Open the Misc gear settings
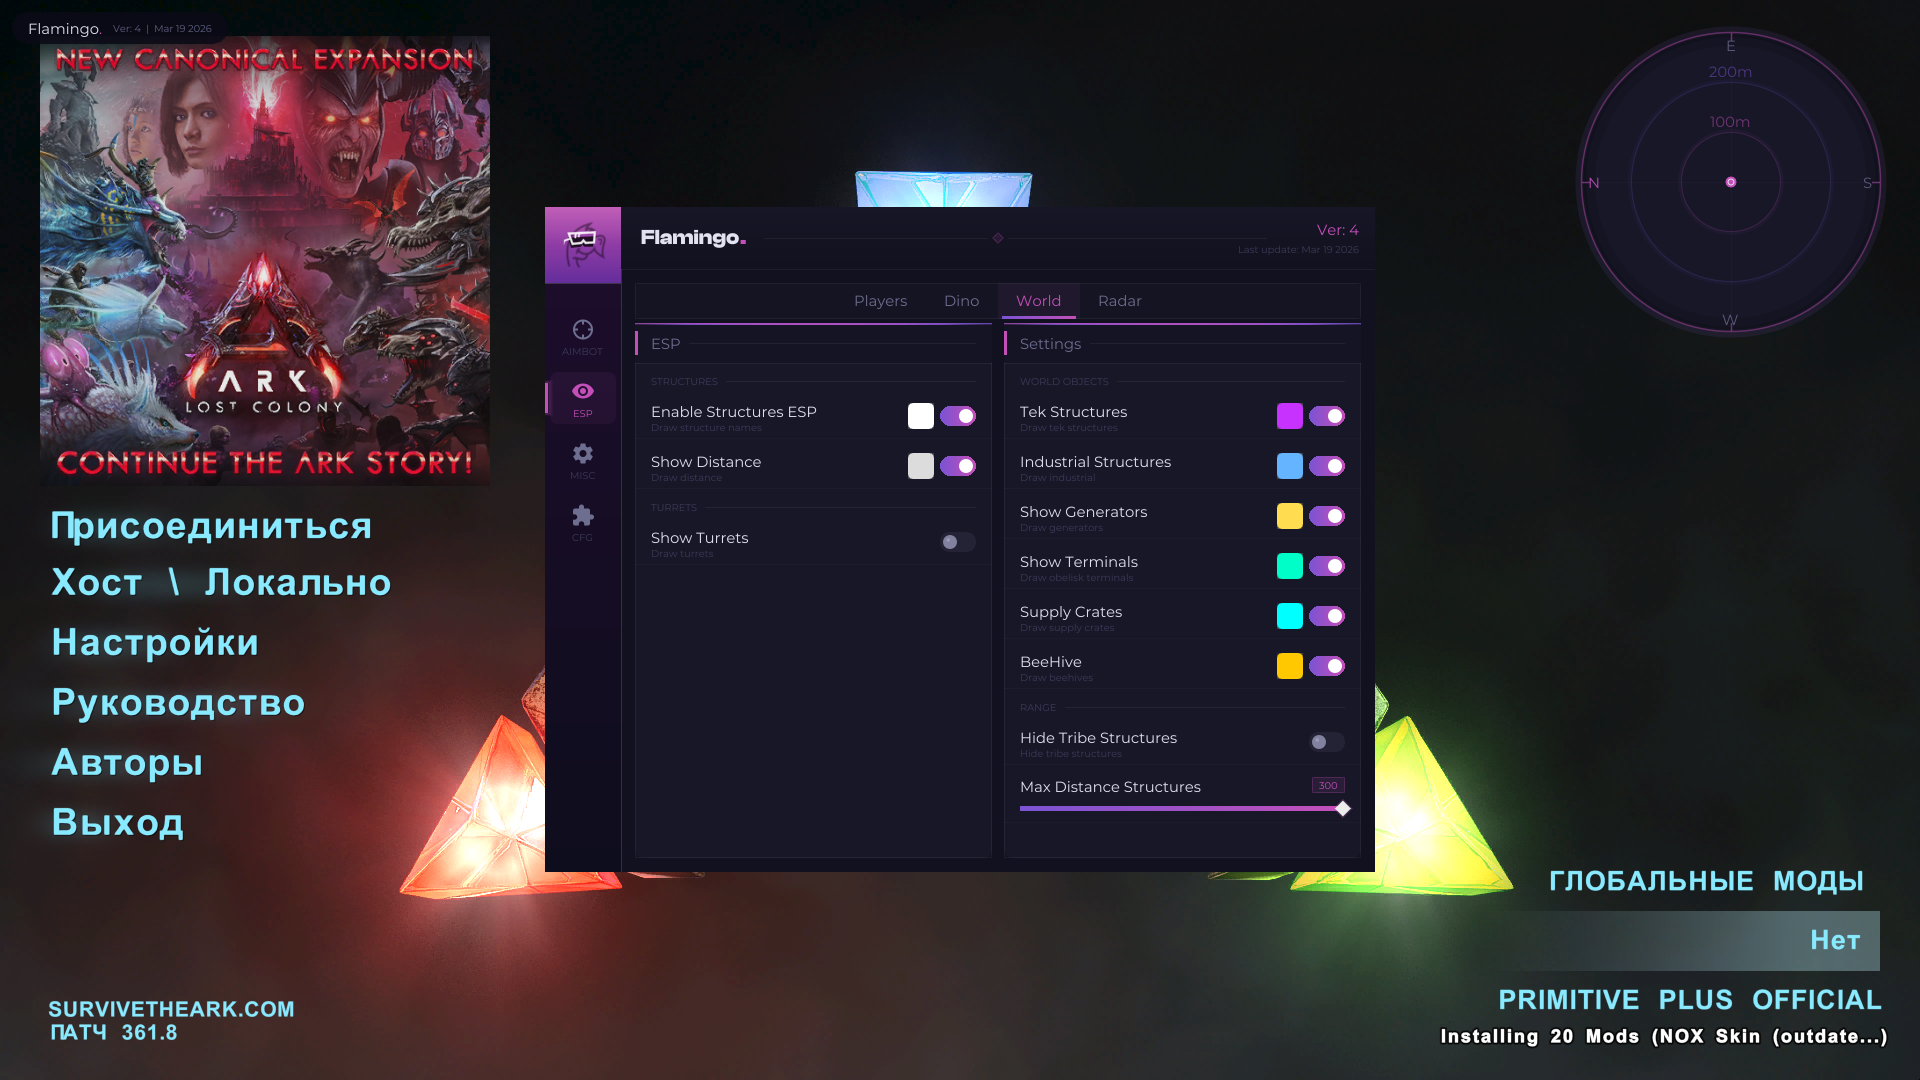 582,460
